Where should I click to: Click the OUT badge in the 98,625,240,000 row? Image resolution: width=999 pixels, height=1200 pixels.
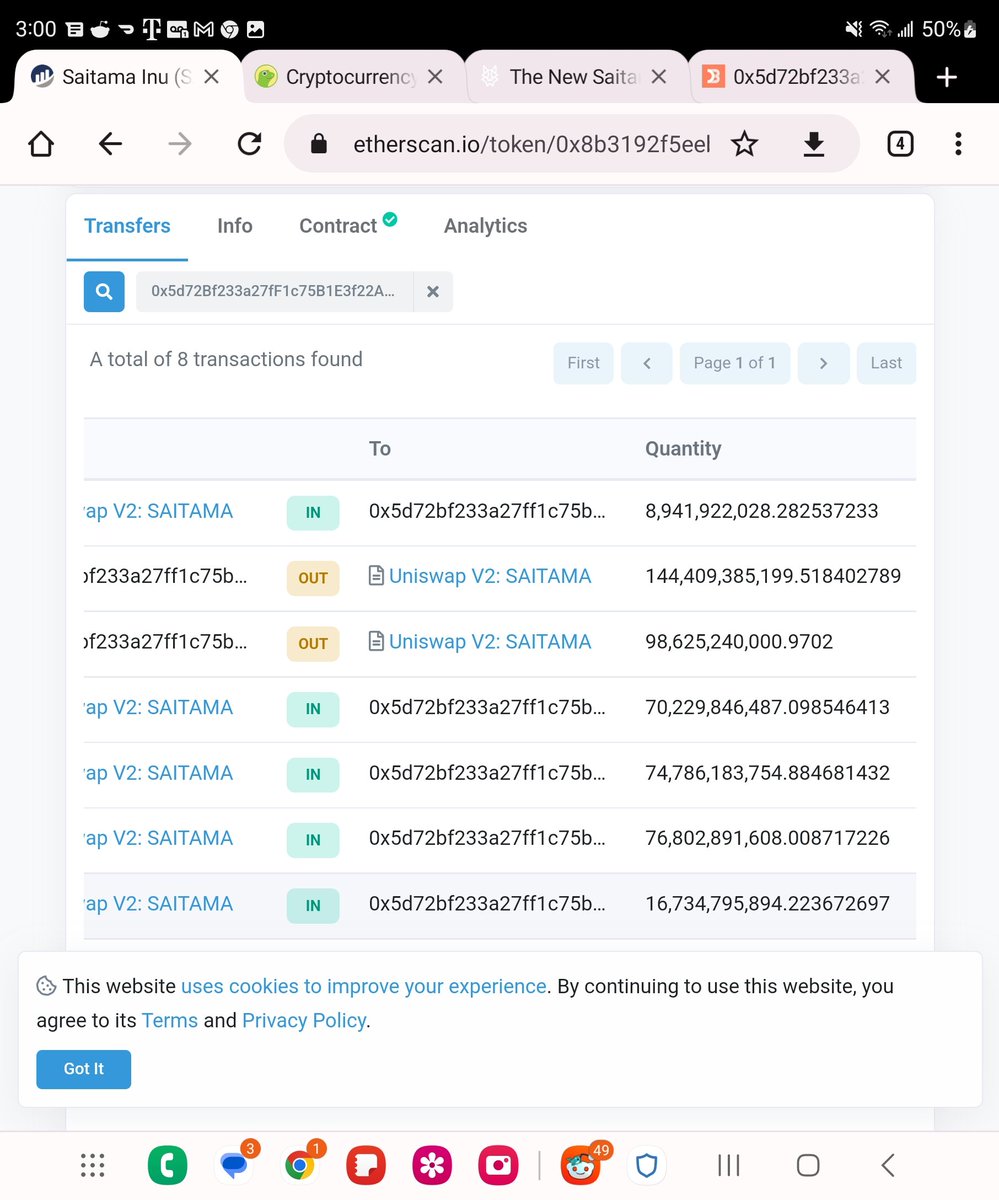(x=313, y=643)
